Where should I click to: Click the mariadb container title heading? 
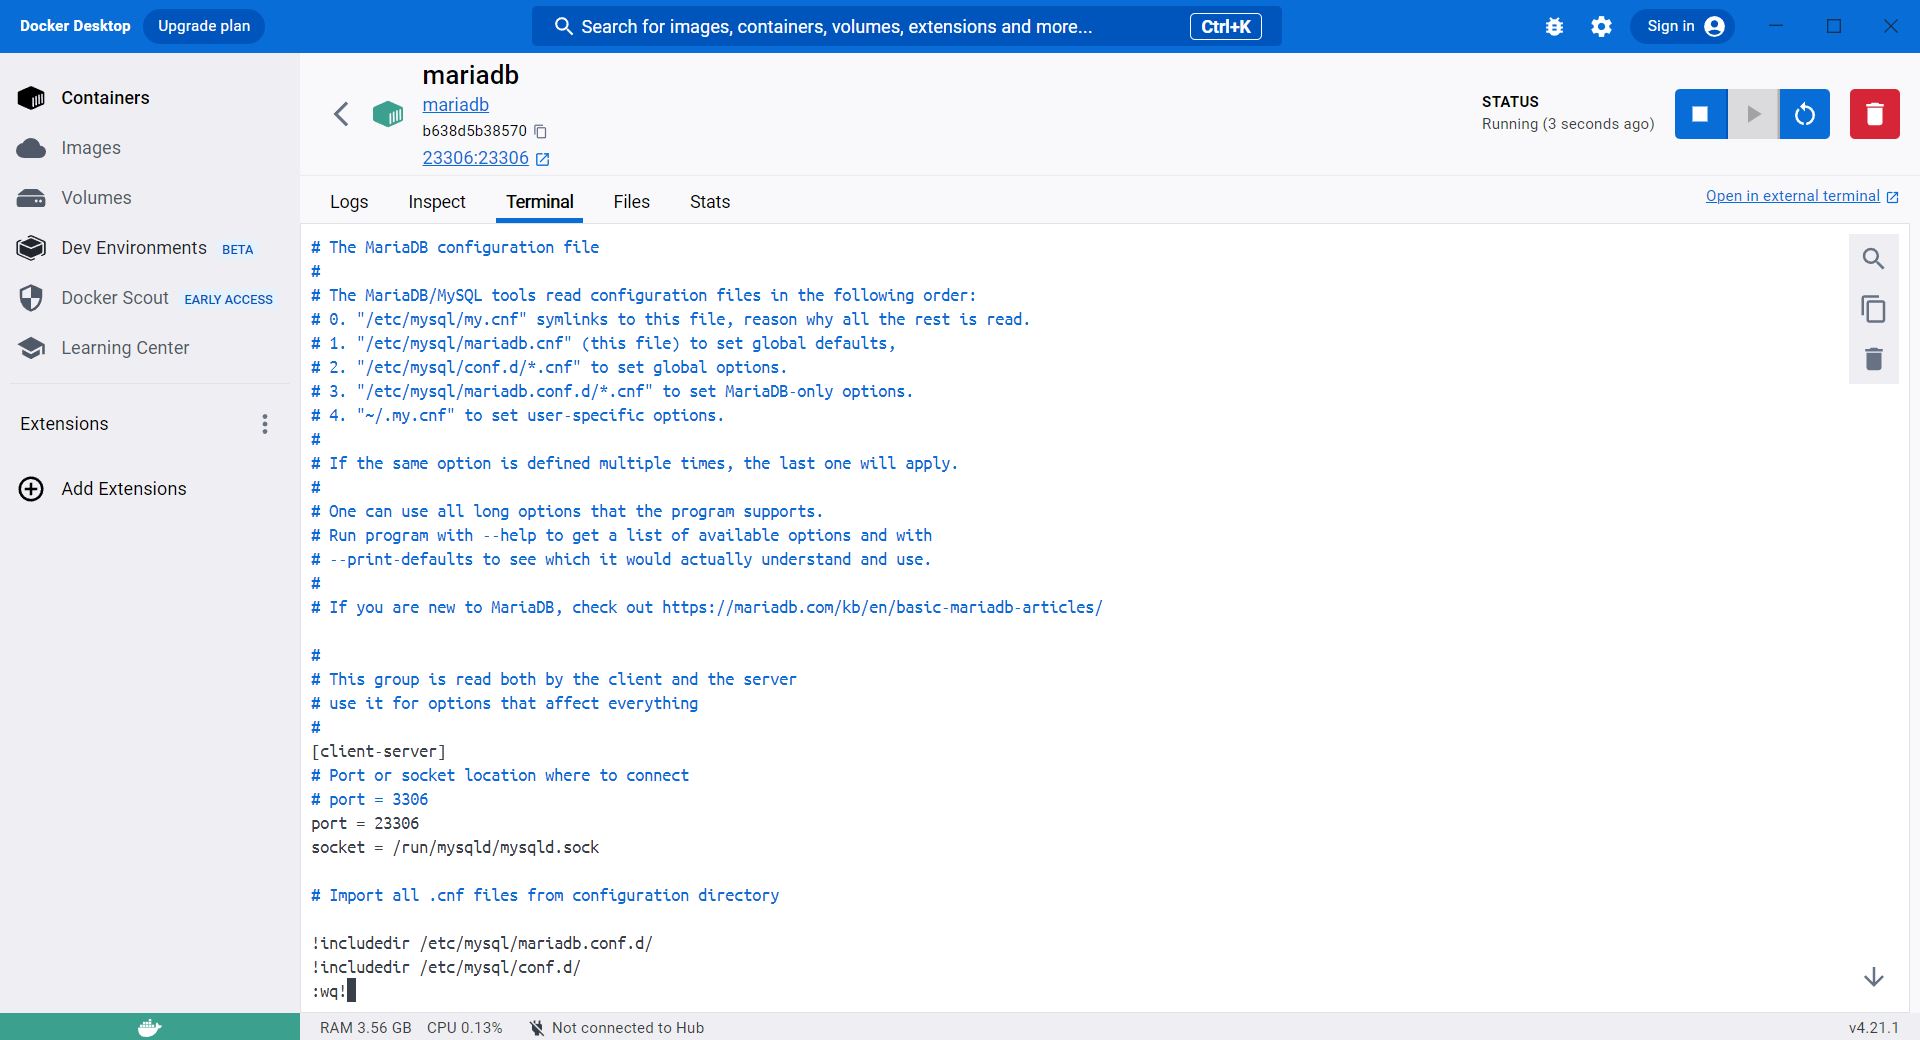pos(470,75)
